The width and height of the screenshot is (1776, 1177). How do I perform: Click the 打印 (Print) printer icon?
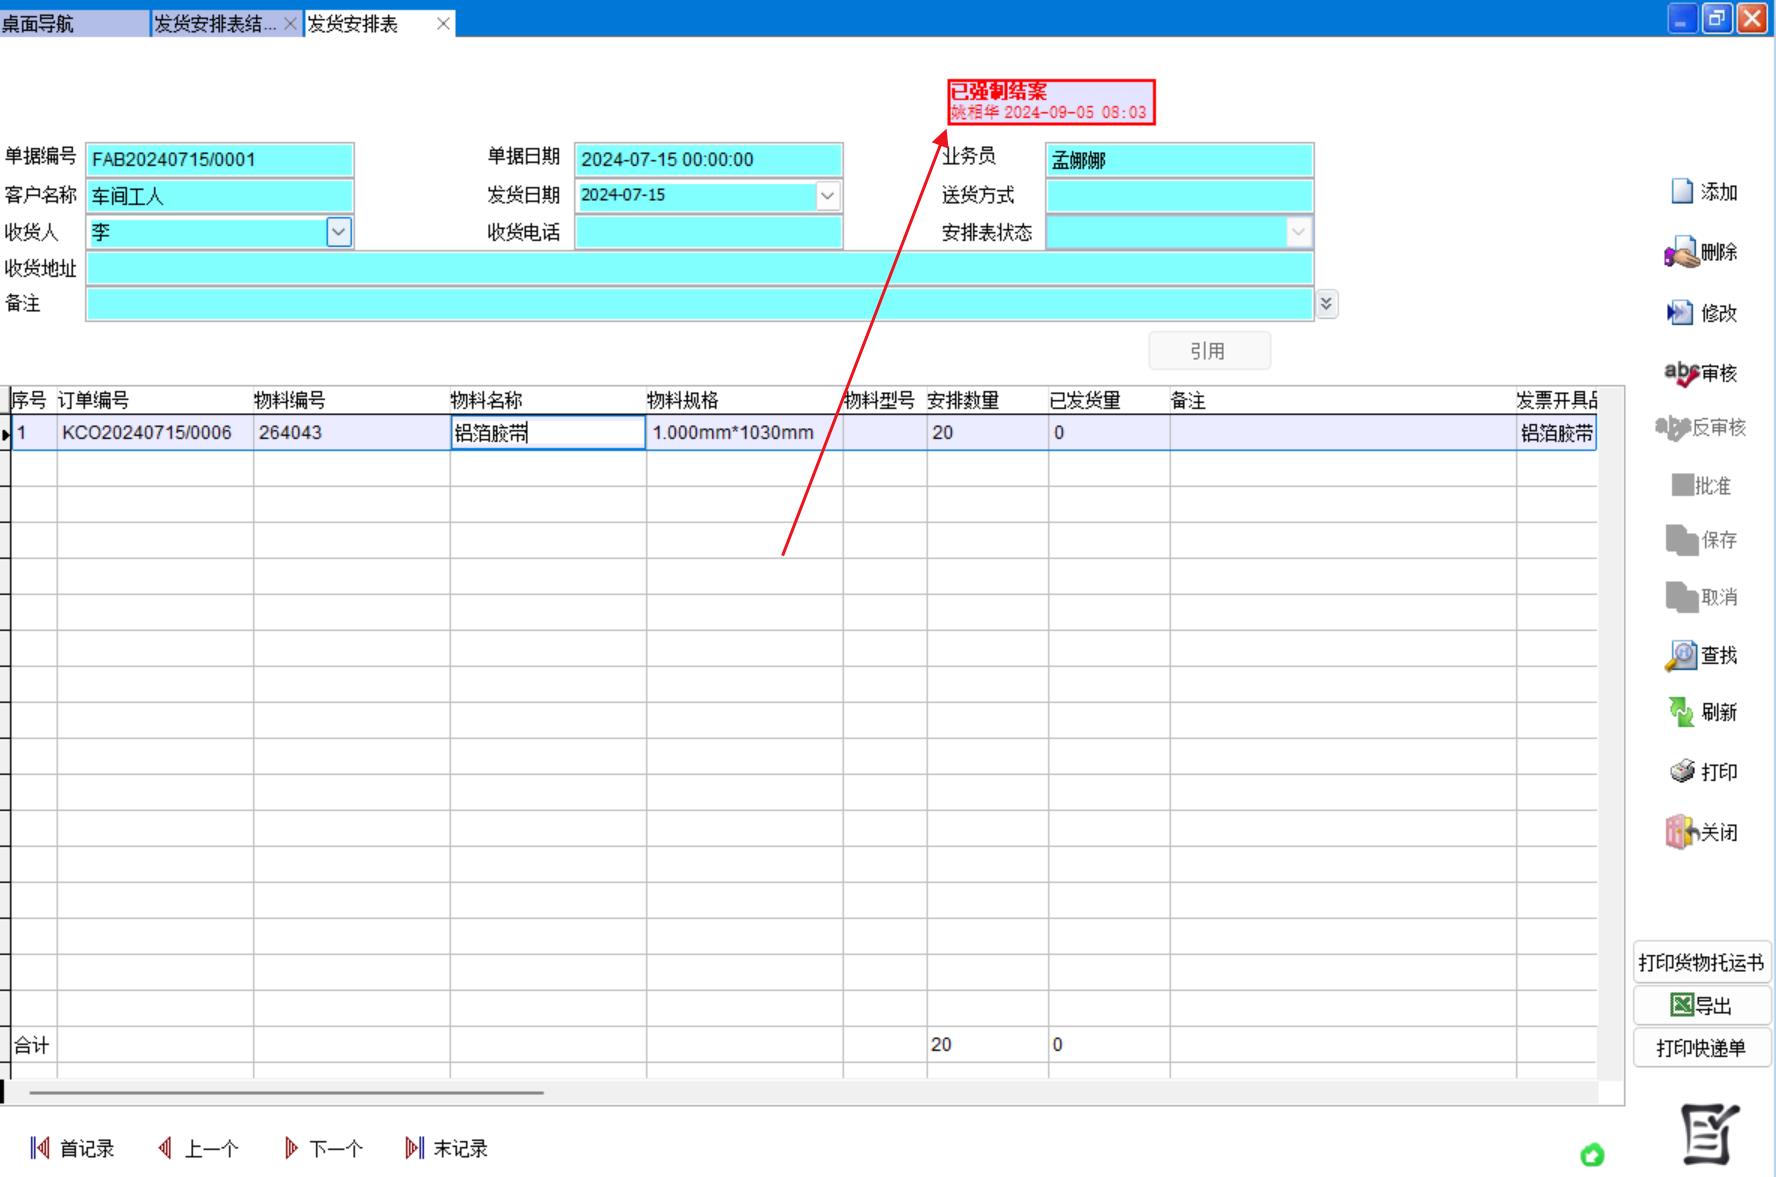(x=1682, y=771)
